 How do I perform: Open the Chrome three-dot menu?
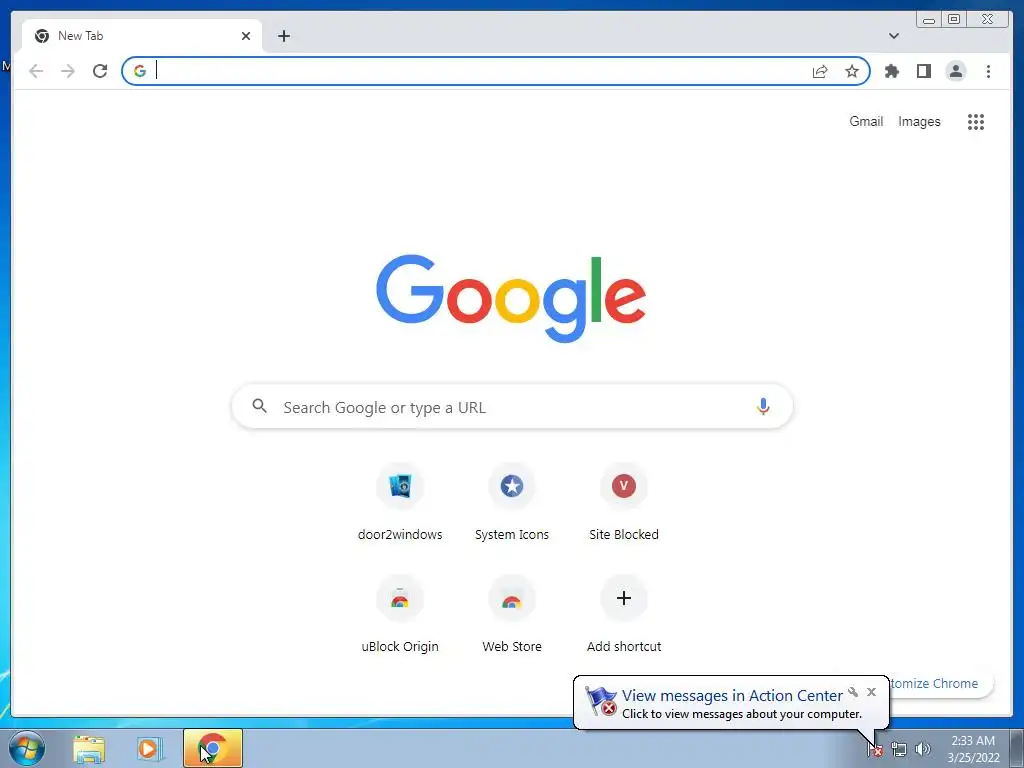pyautogui.click(x=988, y=71)
